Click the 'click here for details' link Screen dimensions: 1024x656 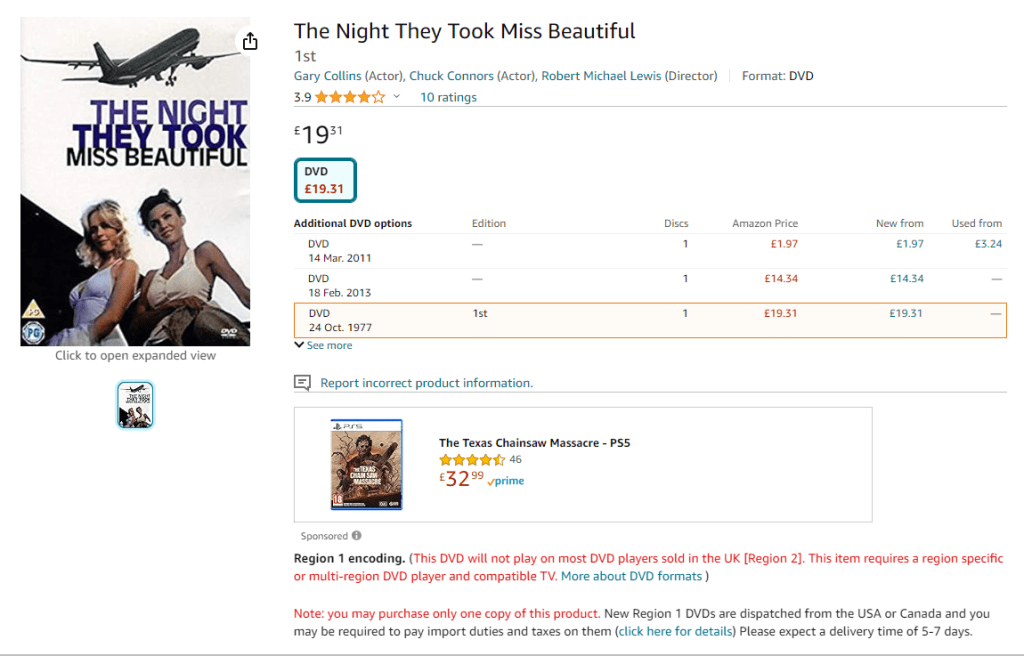(675, 631)
